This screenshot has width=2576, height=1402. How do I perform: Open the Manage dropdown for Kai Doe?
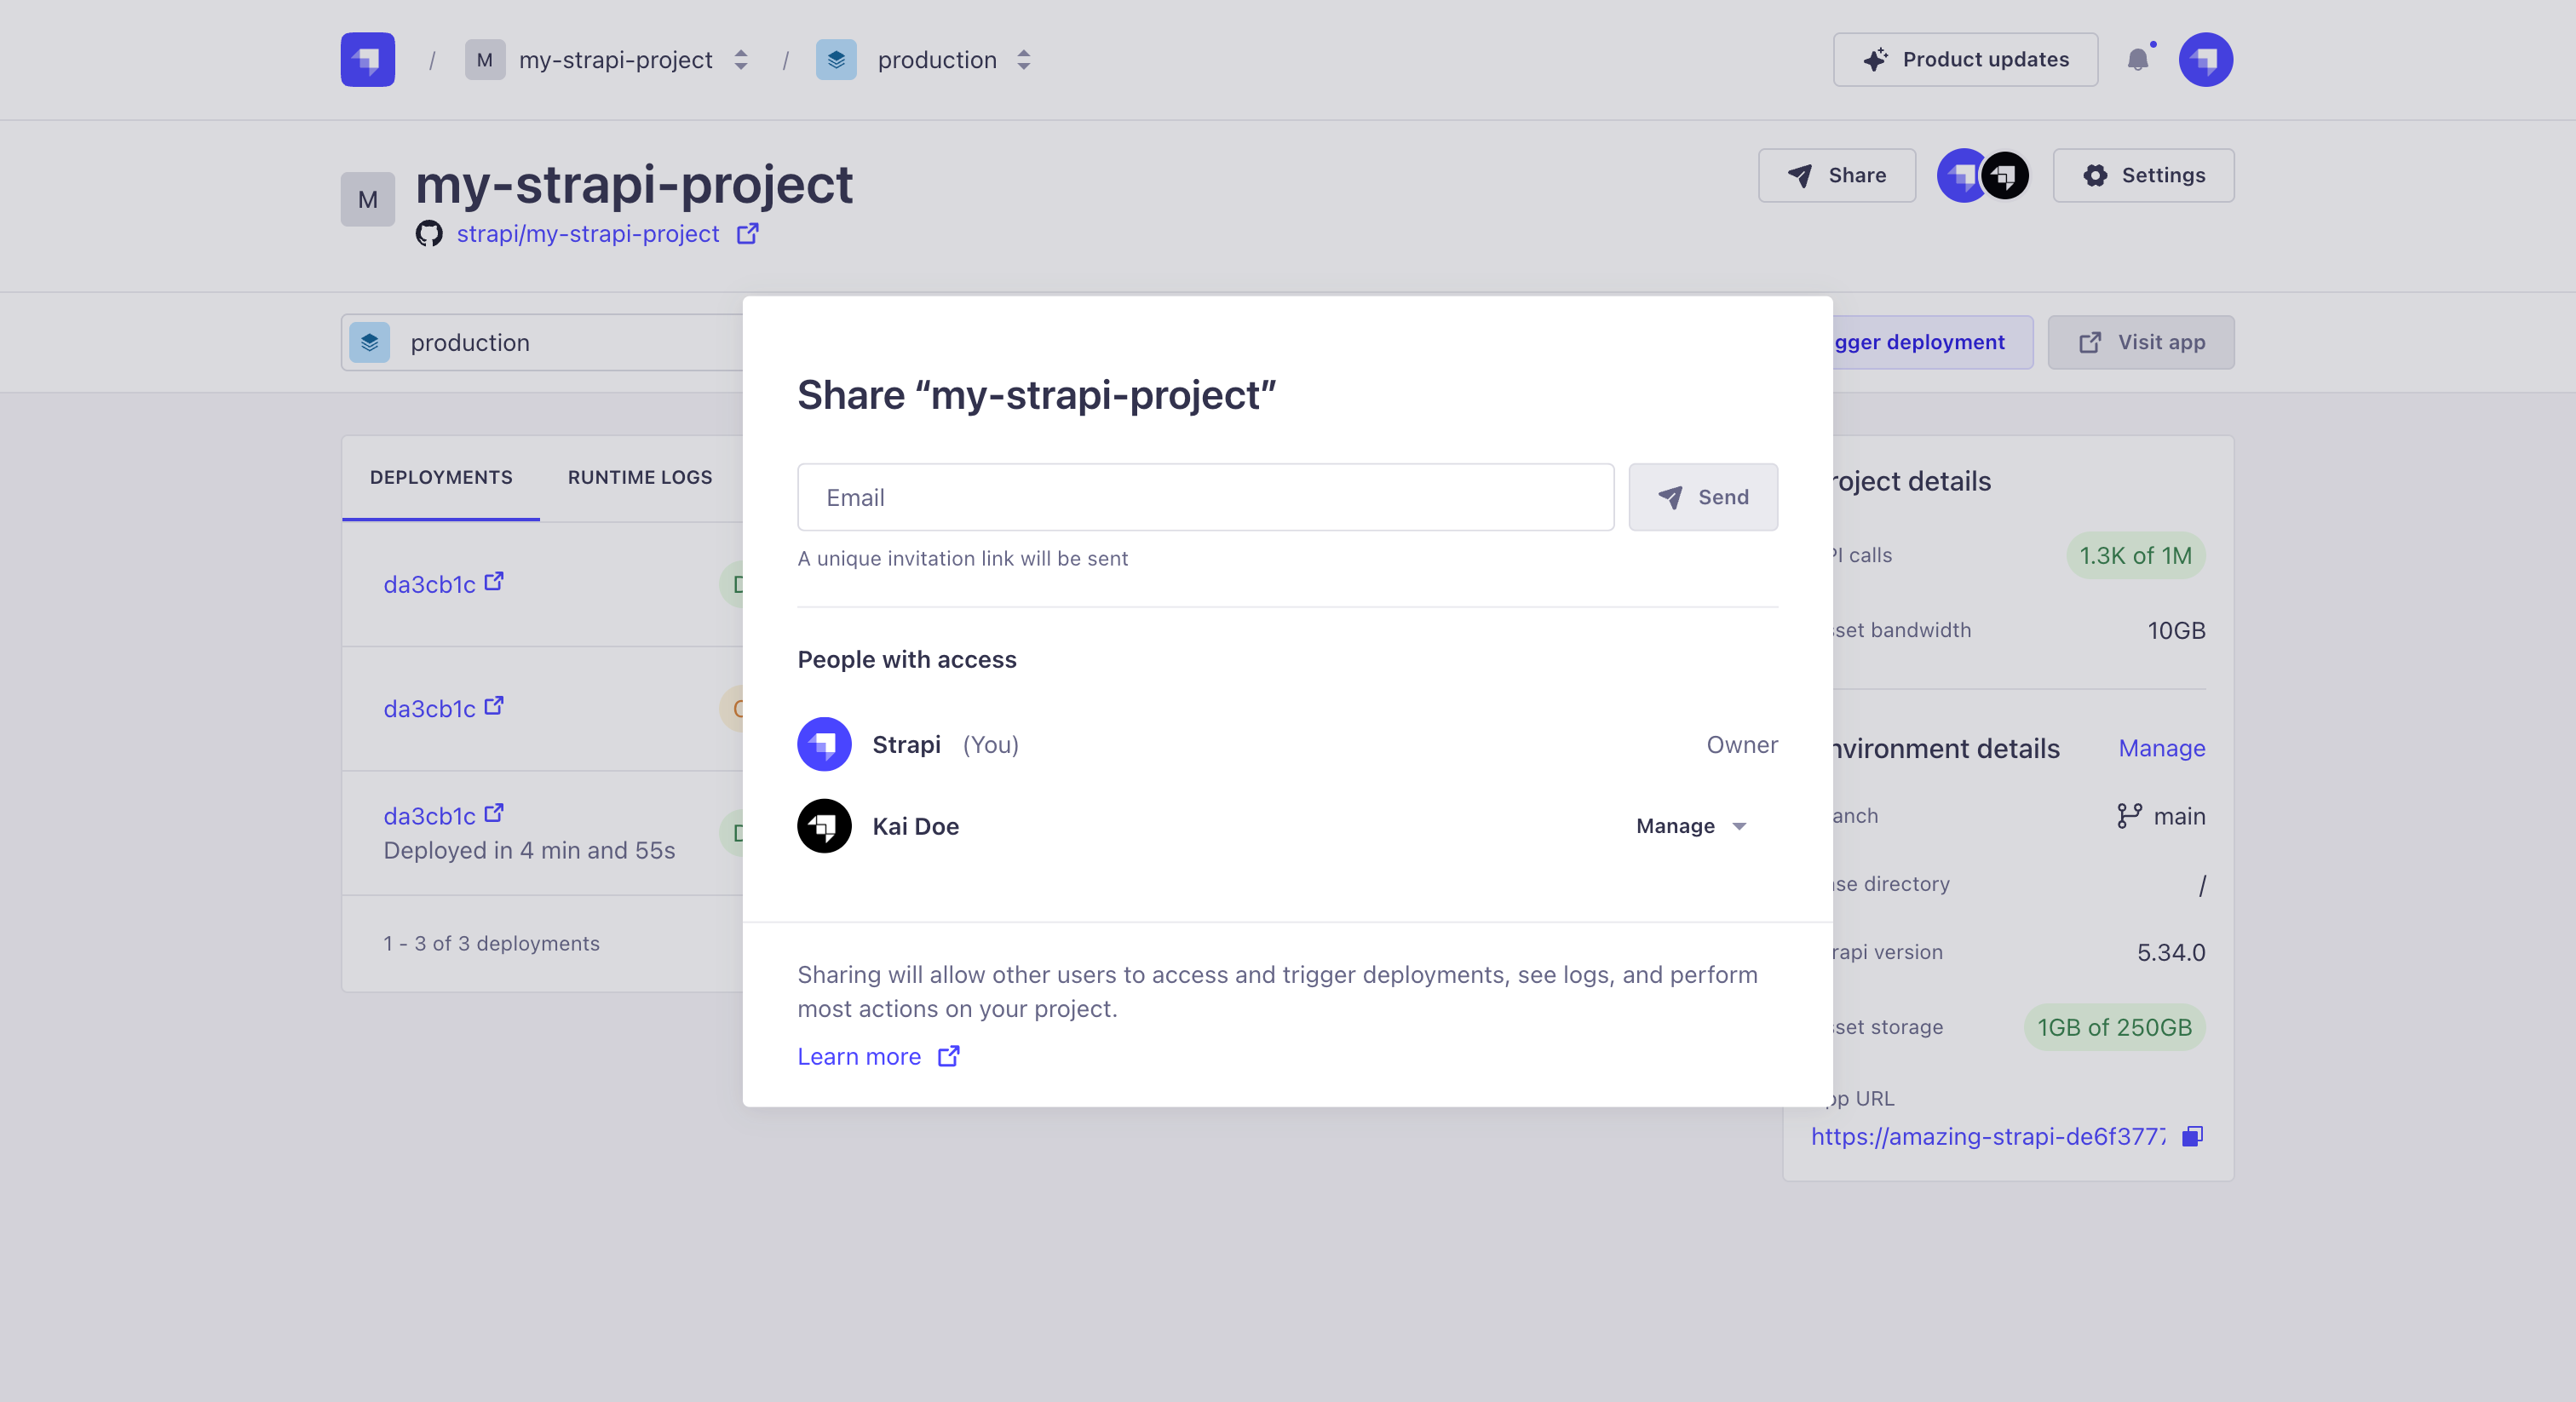tap(1690, 826)
